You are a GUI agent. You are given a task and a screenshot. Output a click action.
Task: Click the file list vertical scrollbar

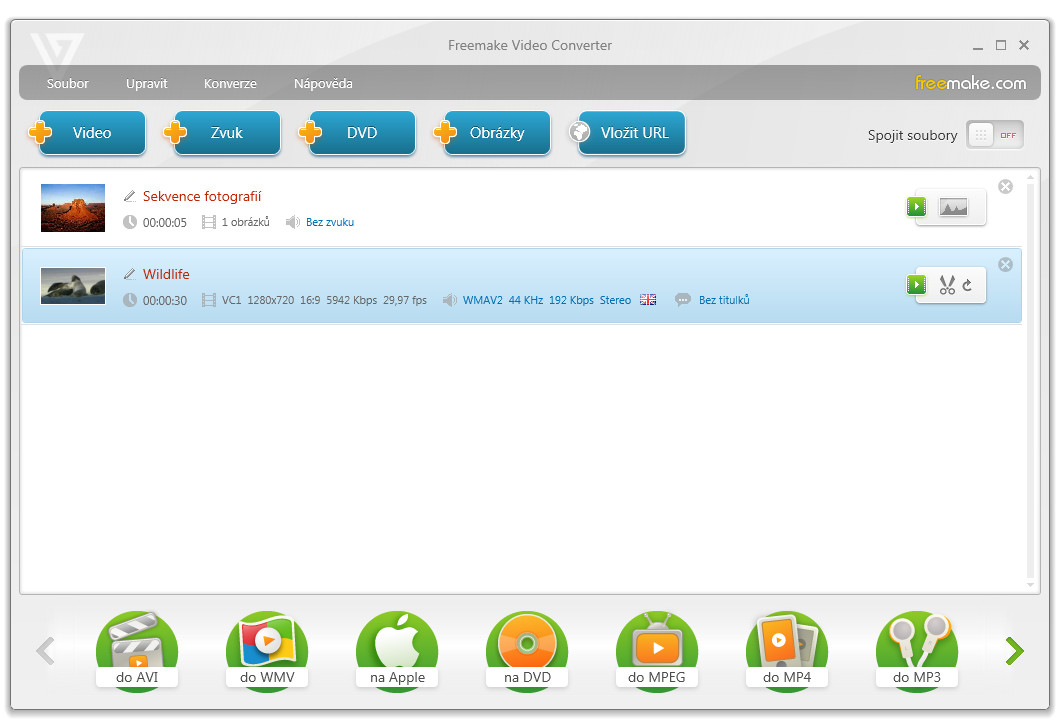pyautogui.click(x=1030, y=381)
